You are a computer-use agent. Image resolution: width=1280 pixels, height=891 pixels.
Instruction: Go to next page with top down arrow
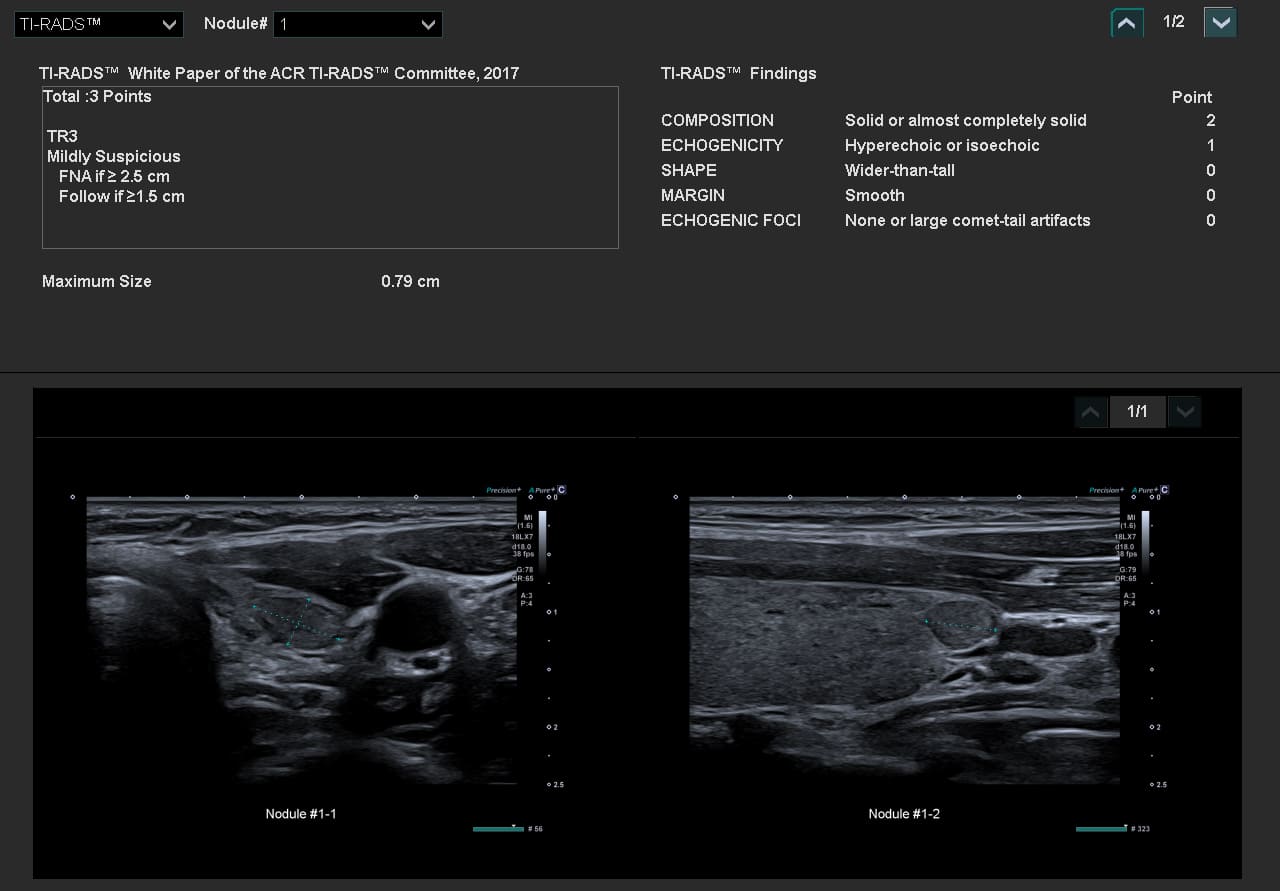tap(1220, 23)
